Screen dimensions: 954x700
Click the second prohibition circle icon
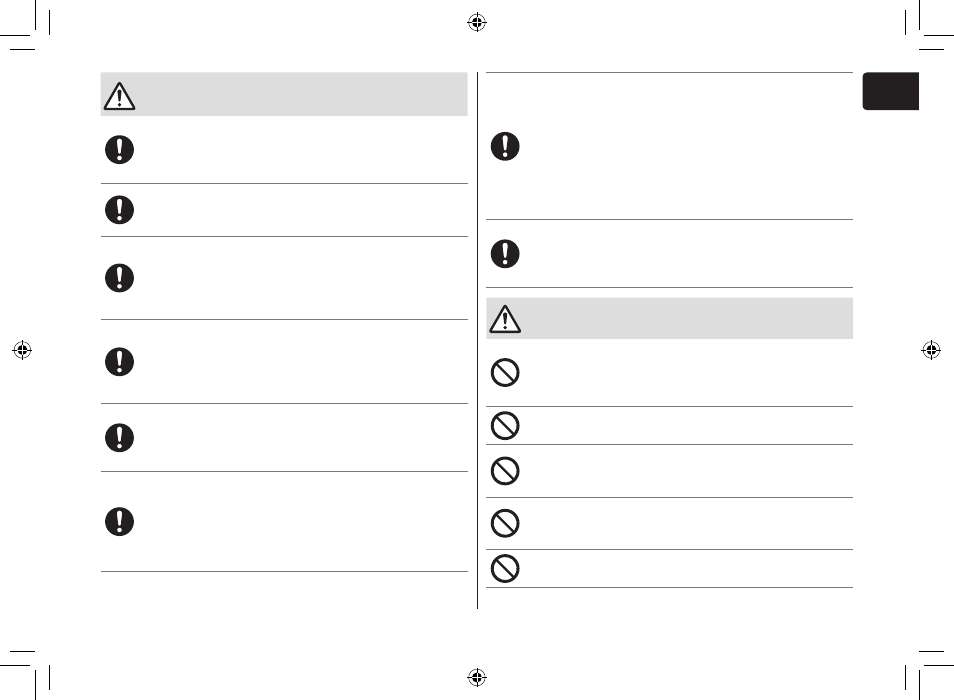click(x=505, y=425)
